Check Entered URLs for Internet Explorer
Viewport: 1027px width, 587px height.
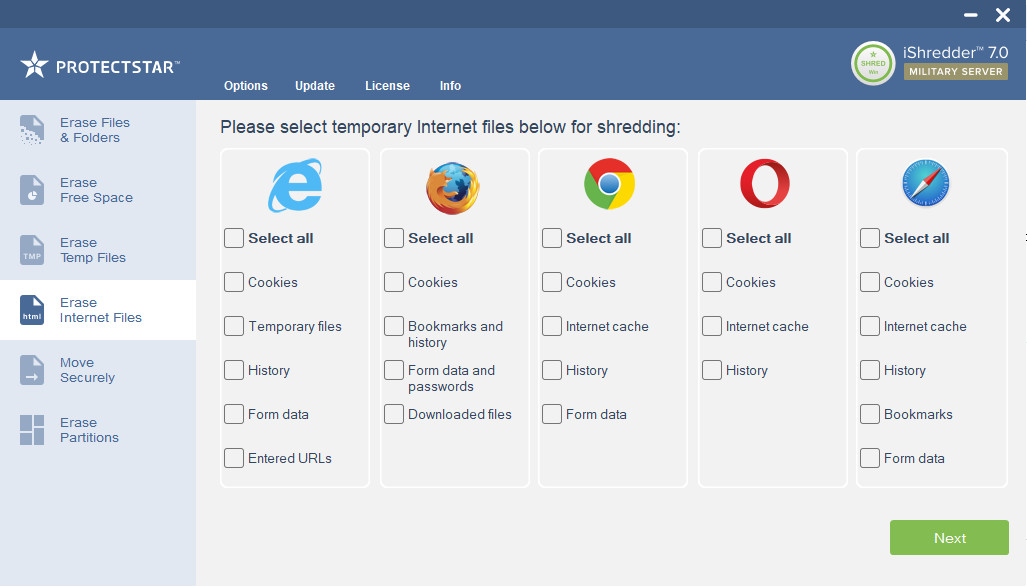click(234, 458)
